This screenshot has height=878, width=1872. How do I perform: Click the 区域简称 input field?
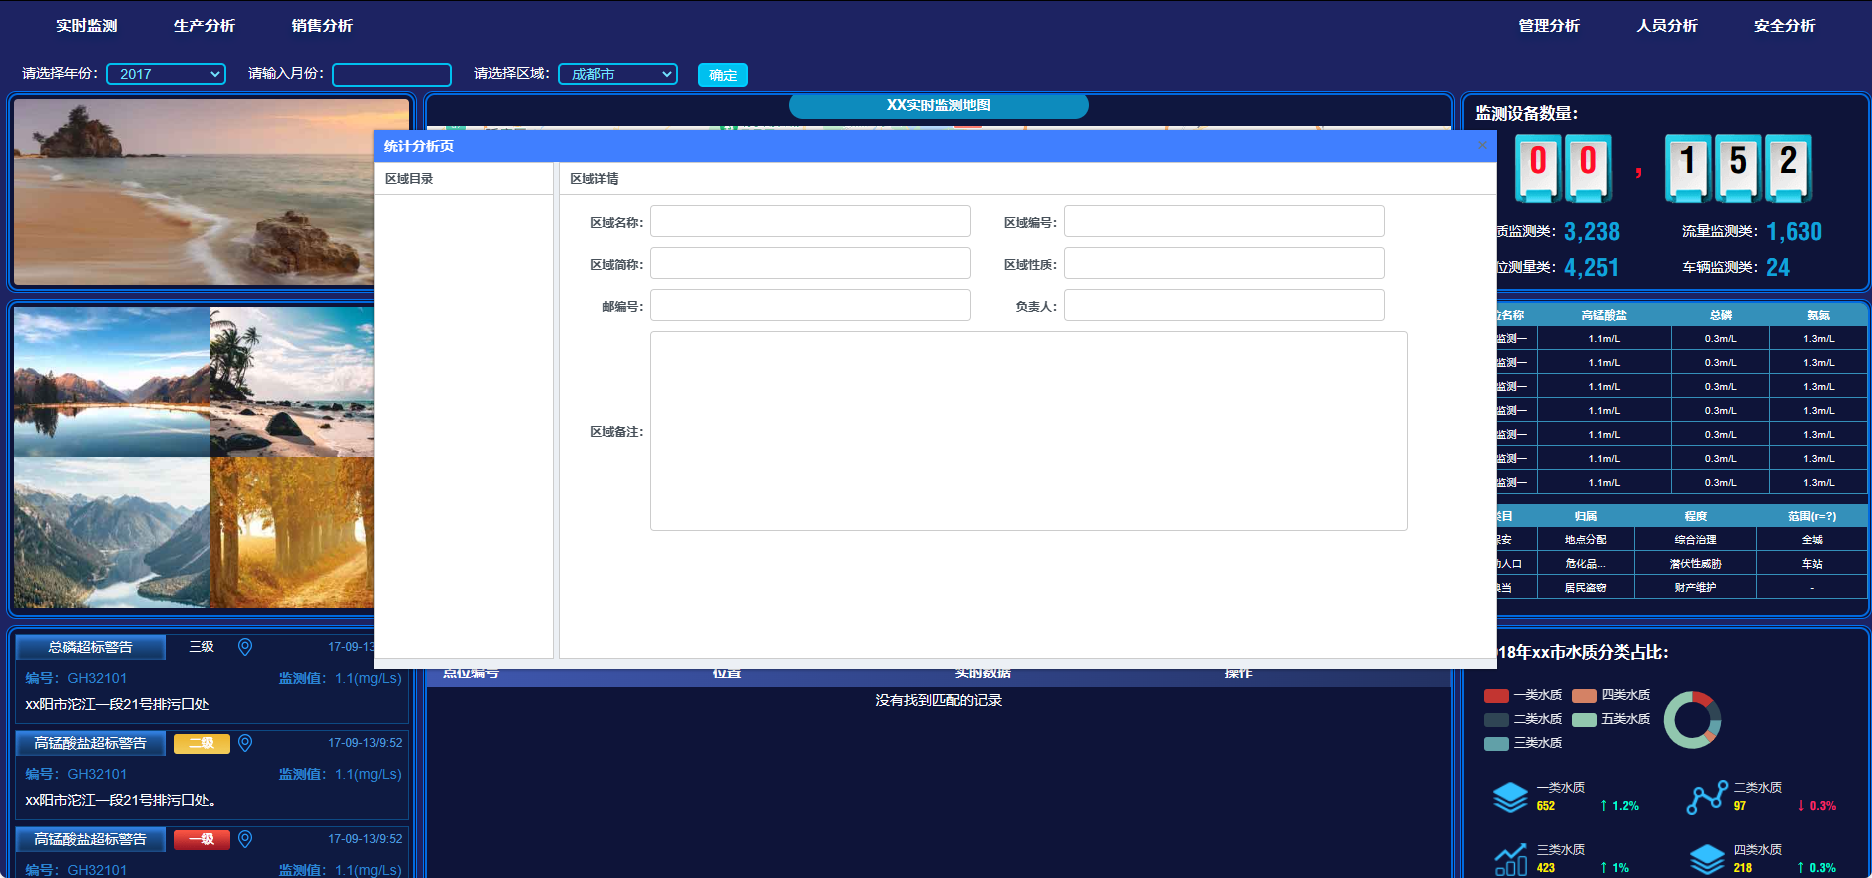(810, 263)
